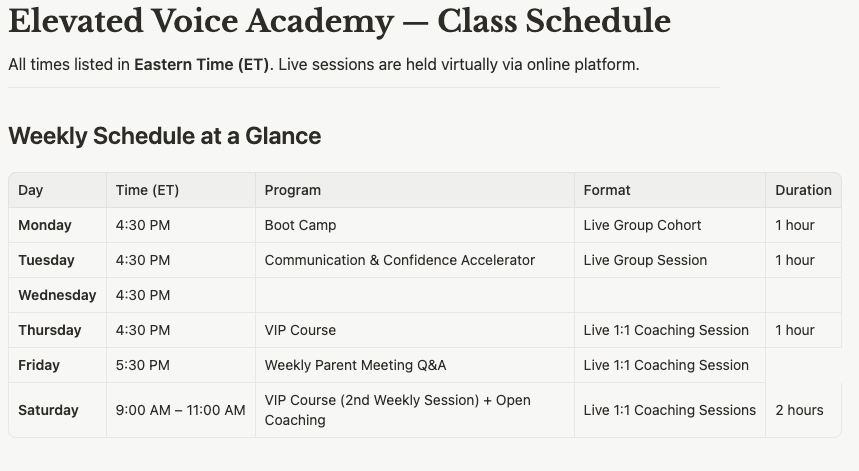Click the empty Wednesday format cell
The height and width of the screenshot is (471, 859).
click(x=669, y=295)
